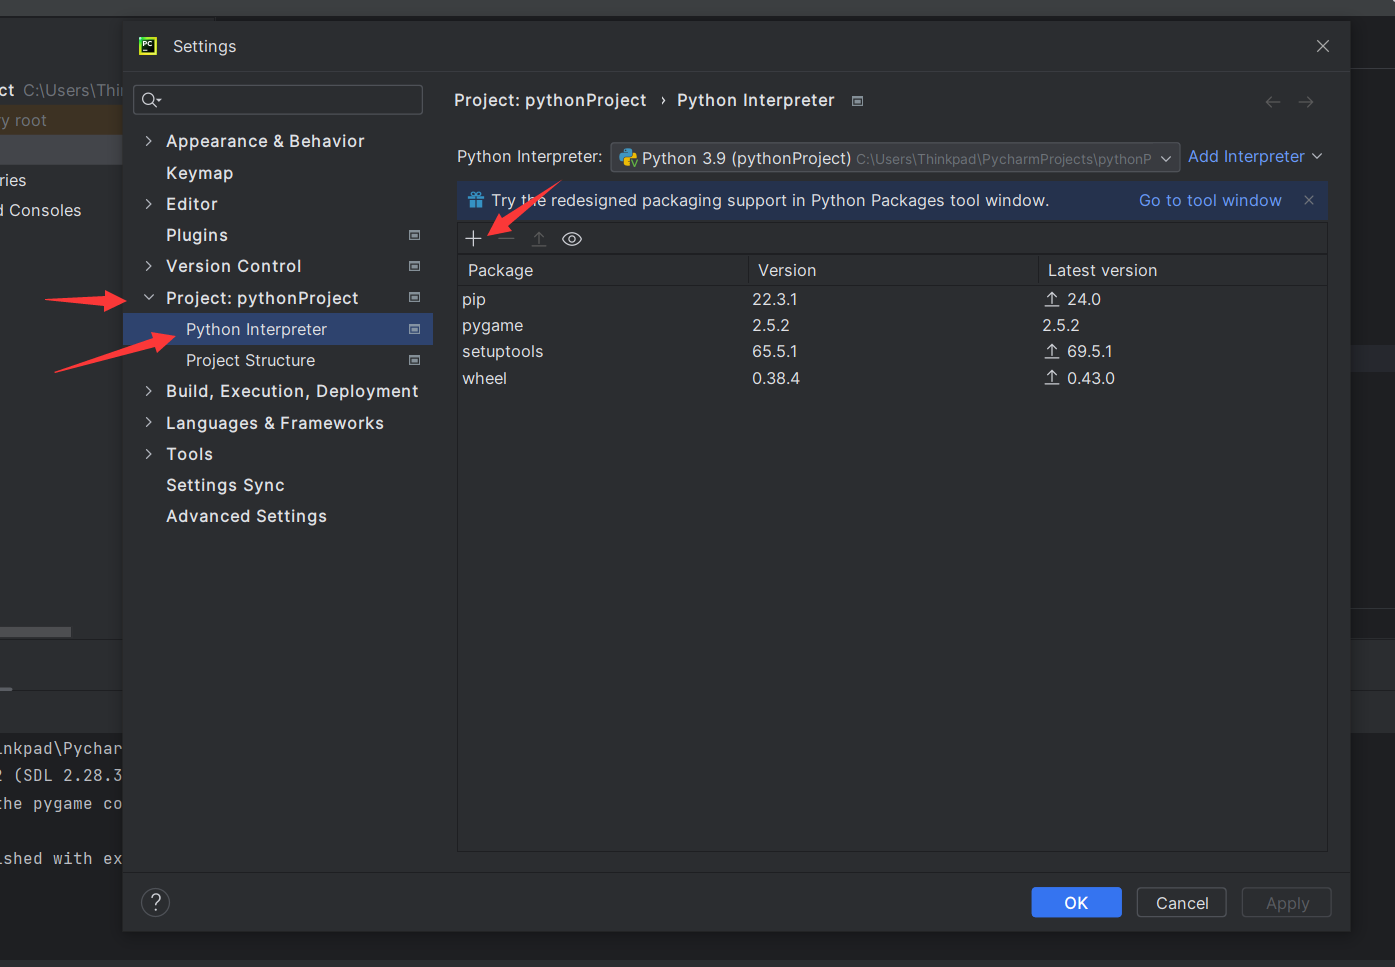Screen dimensions: 1395x967
Task: Open the Python Interpreter dropdown
Action: coord(895,158)
